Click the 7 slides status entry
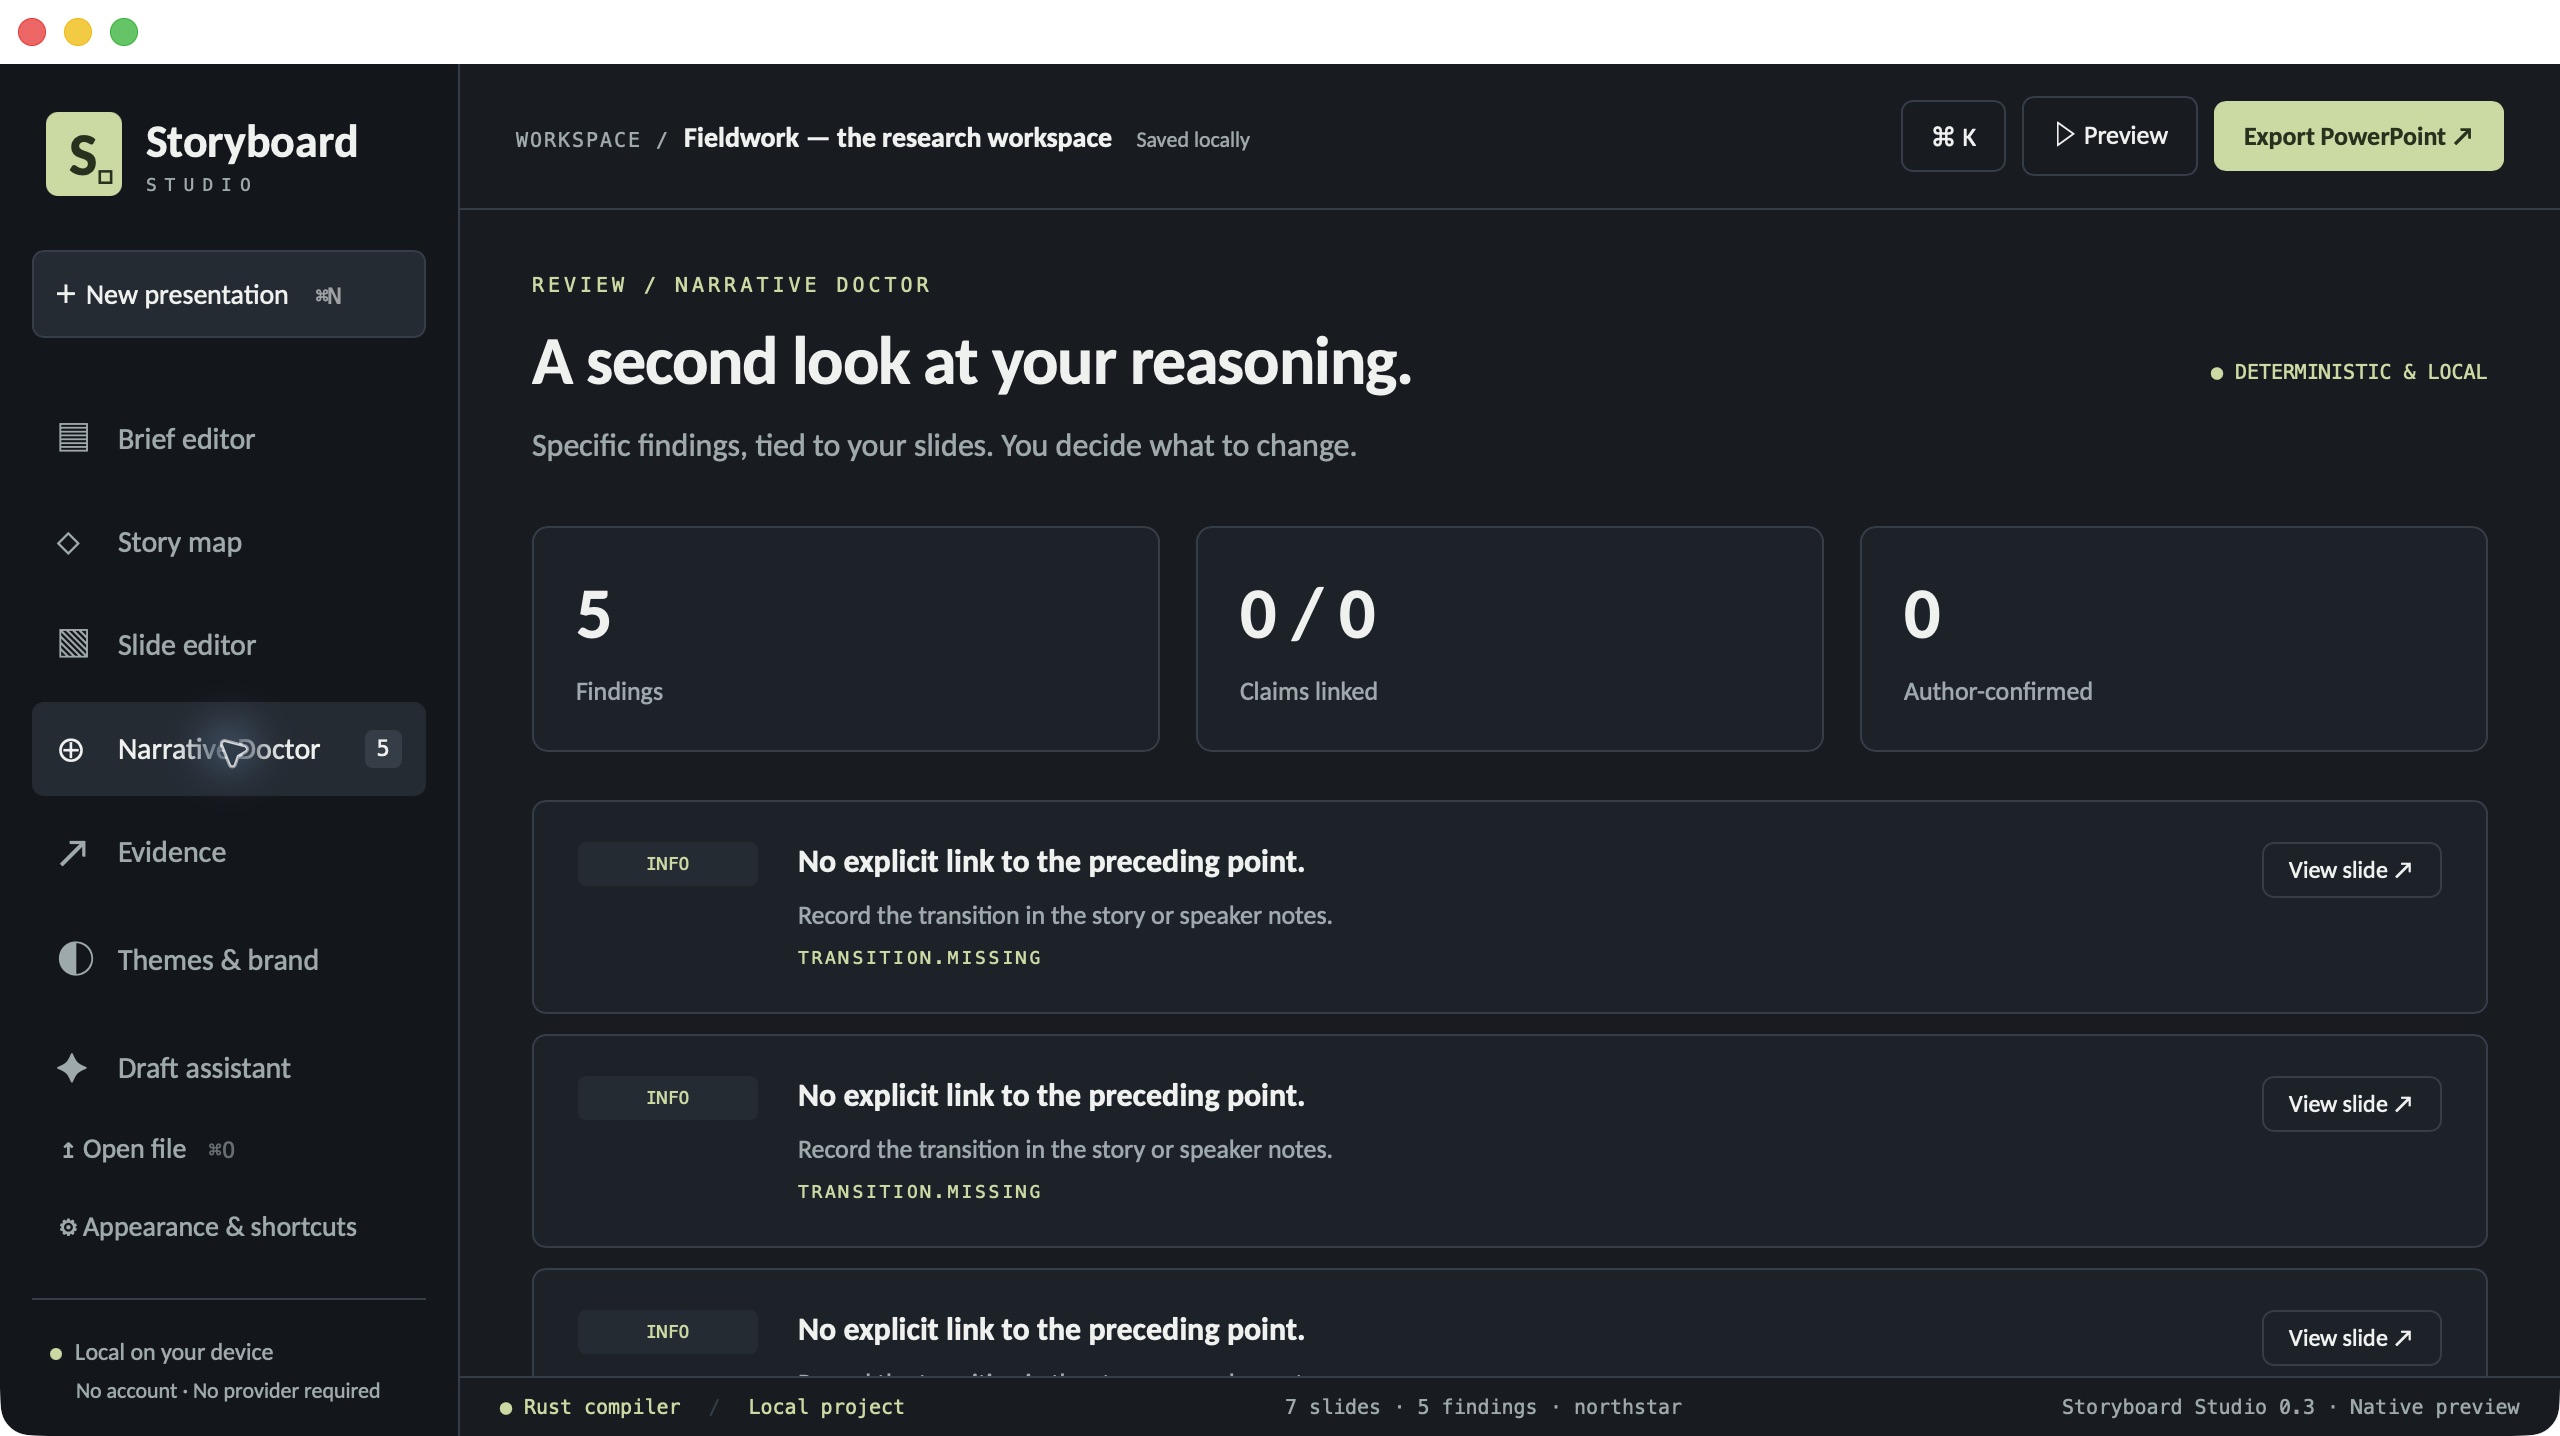Screen dimensions: 2560x1436 pos(1332,1406)
